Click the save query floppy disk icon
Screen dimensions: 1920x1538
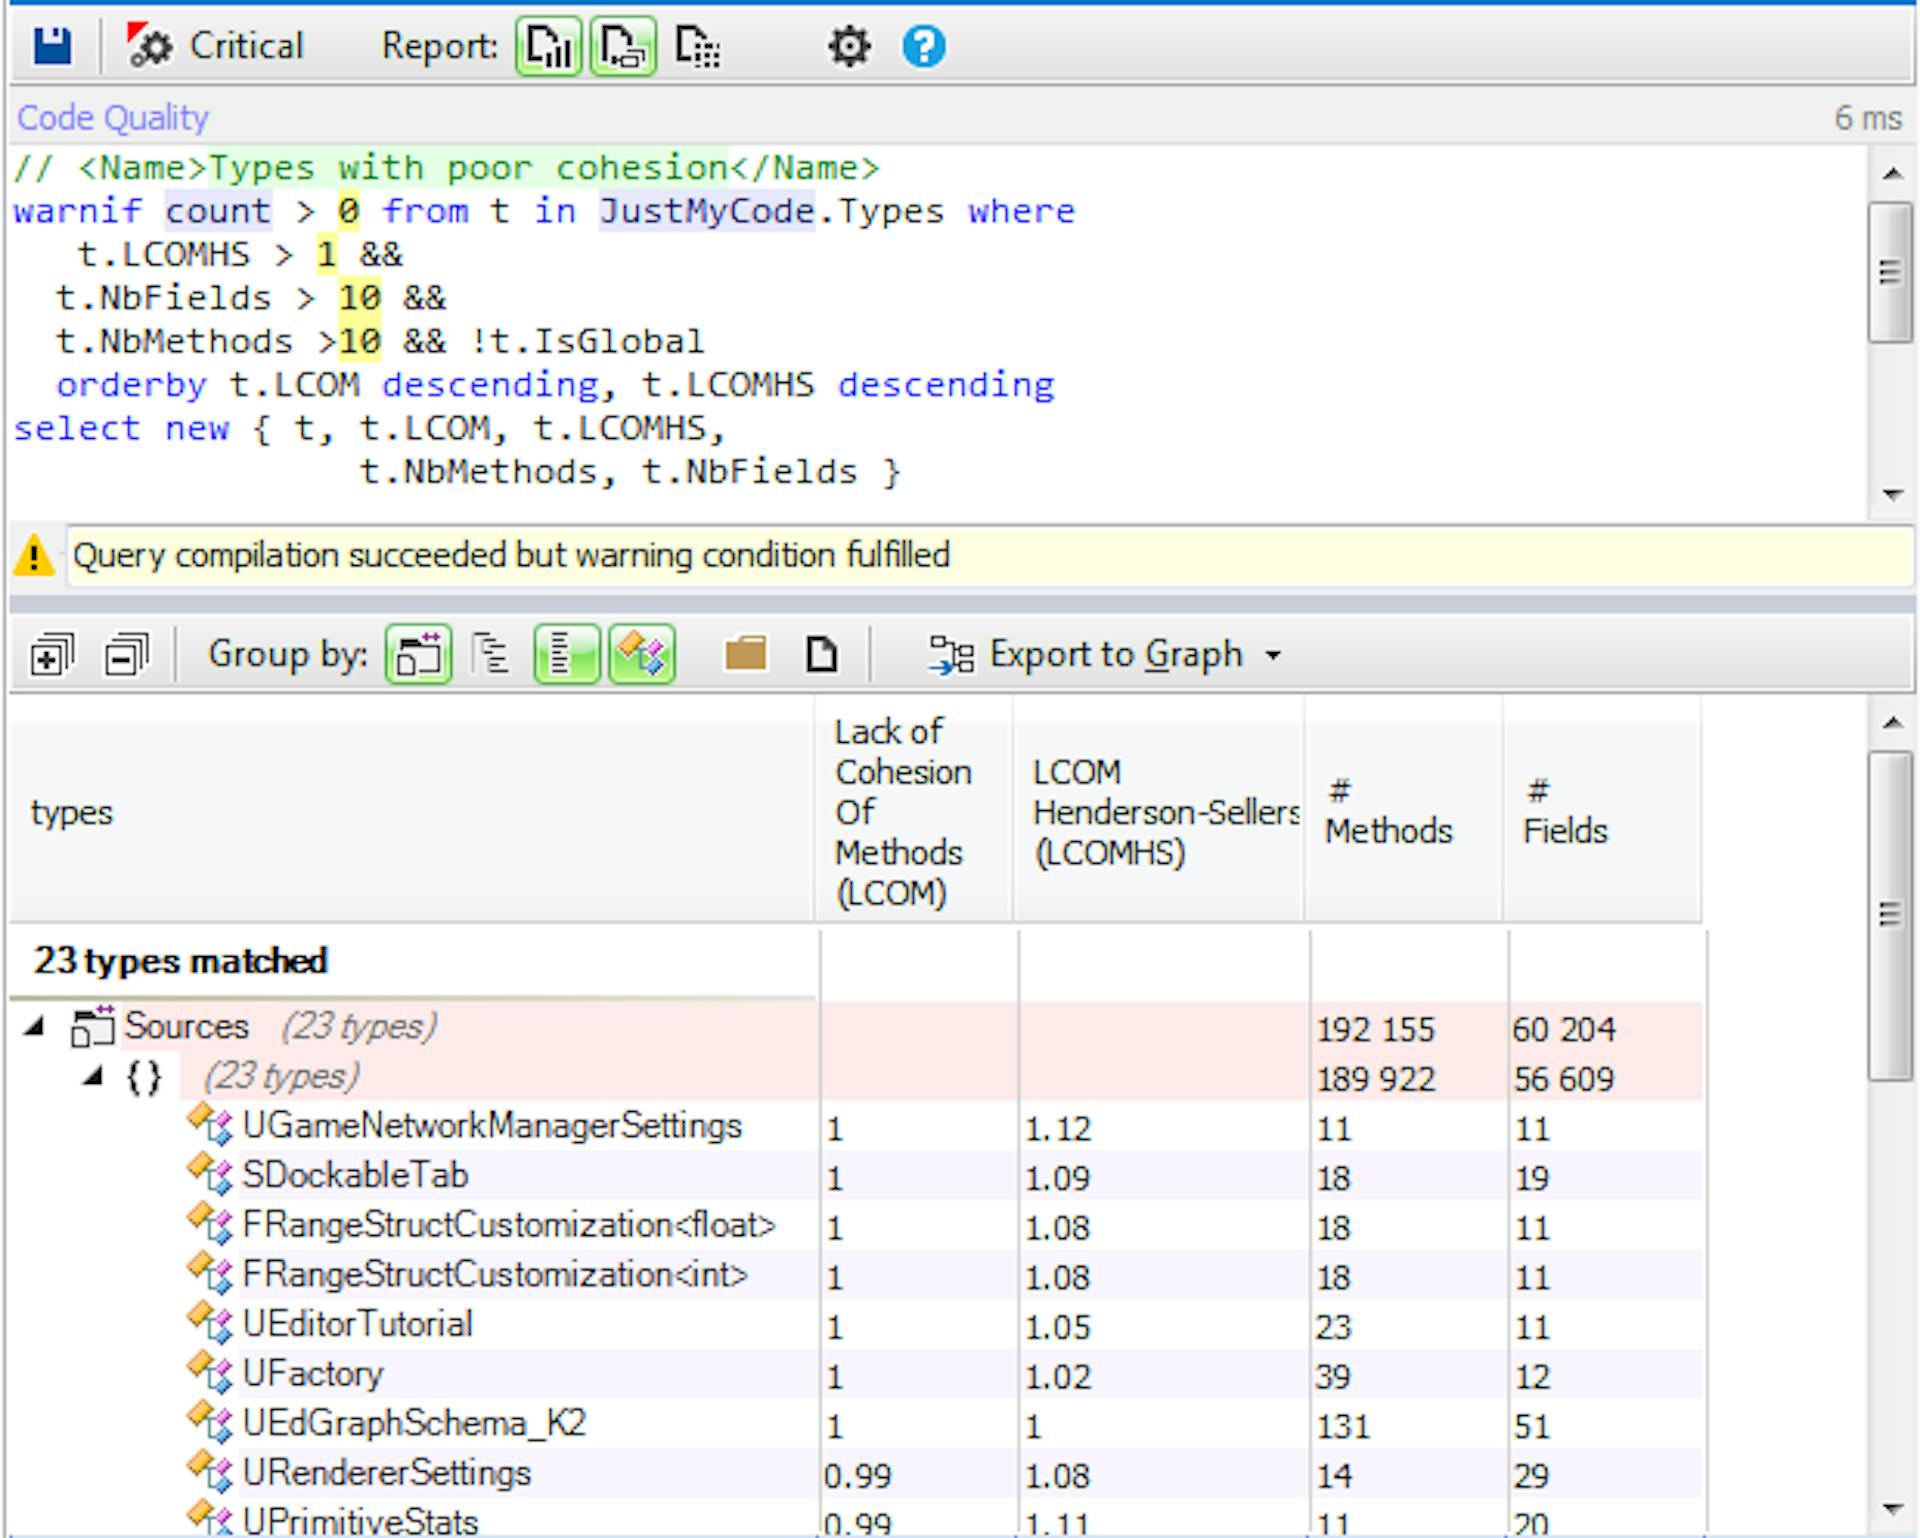point(52,46)
